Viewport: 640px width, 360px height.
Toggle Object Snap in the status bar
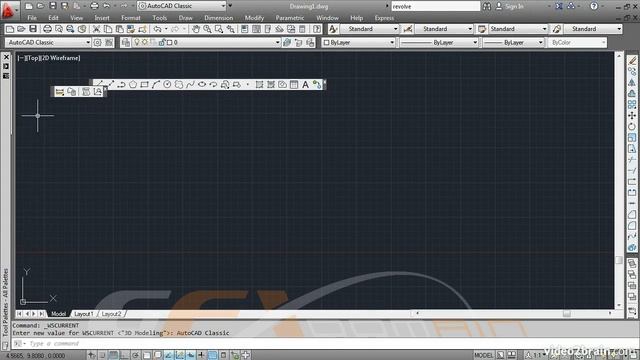tap(147, 355)
